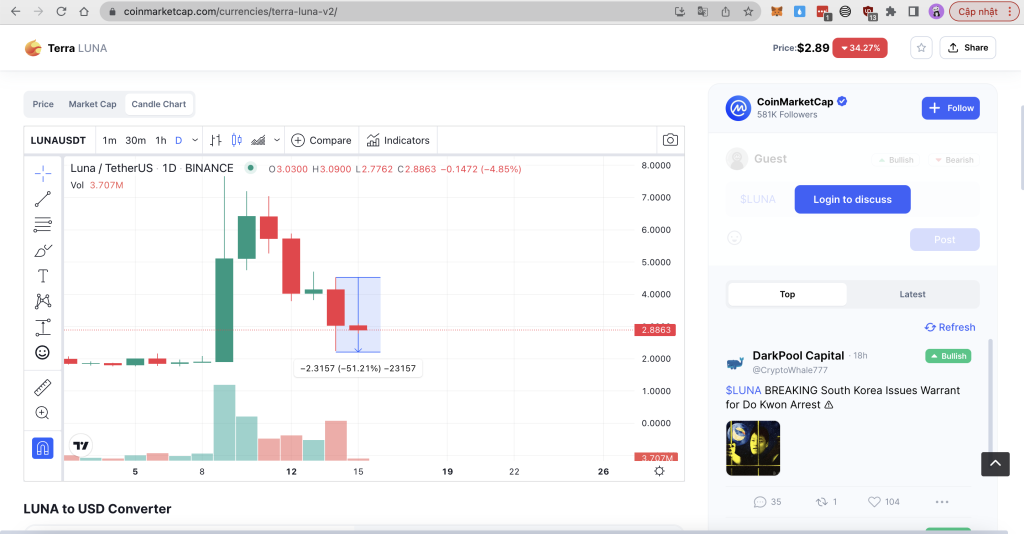Open DarkPool Capital profile
Screen dimensions: 1024x534
click(x=798, y=355)
